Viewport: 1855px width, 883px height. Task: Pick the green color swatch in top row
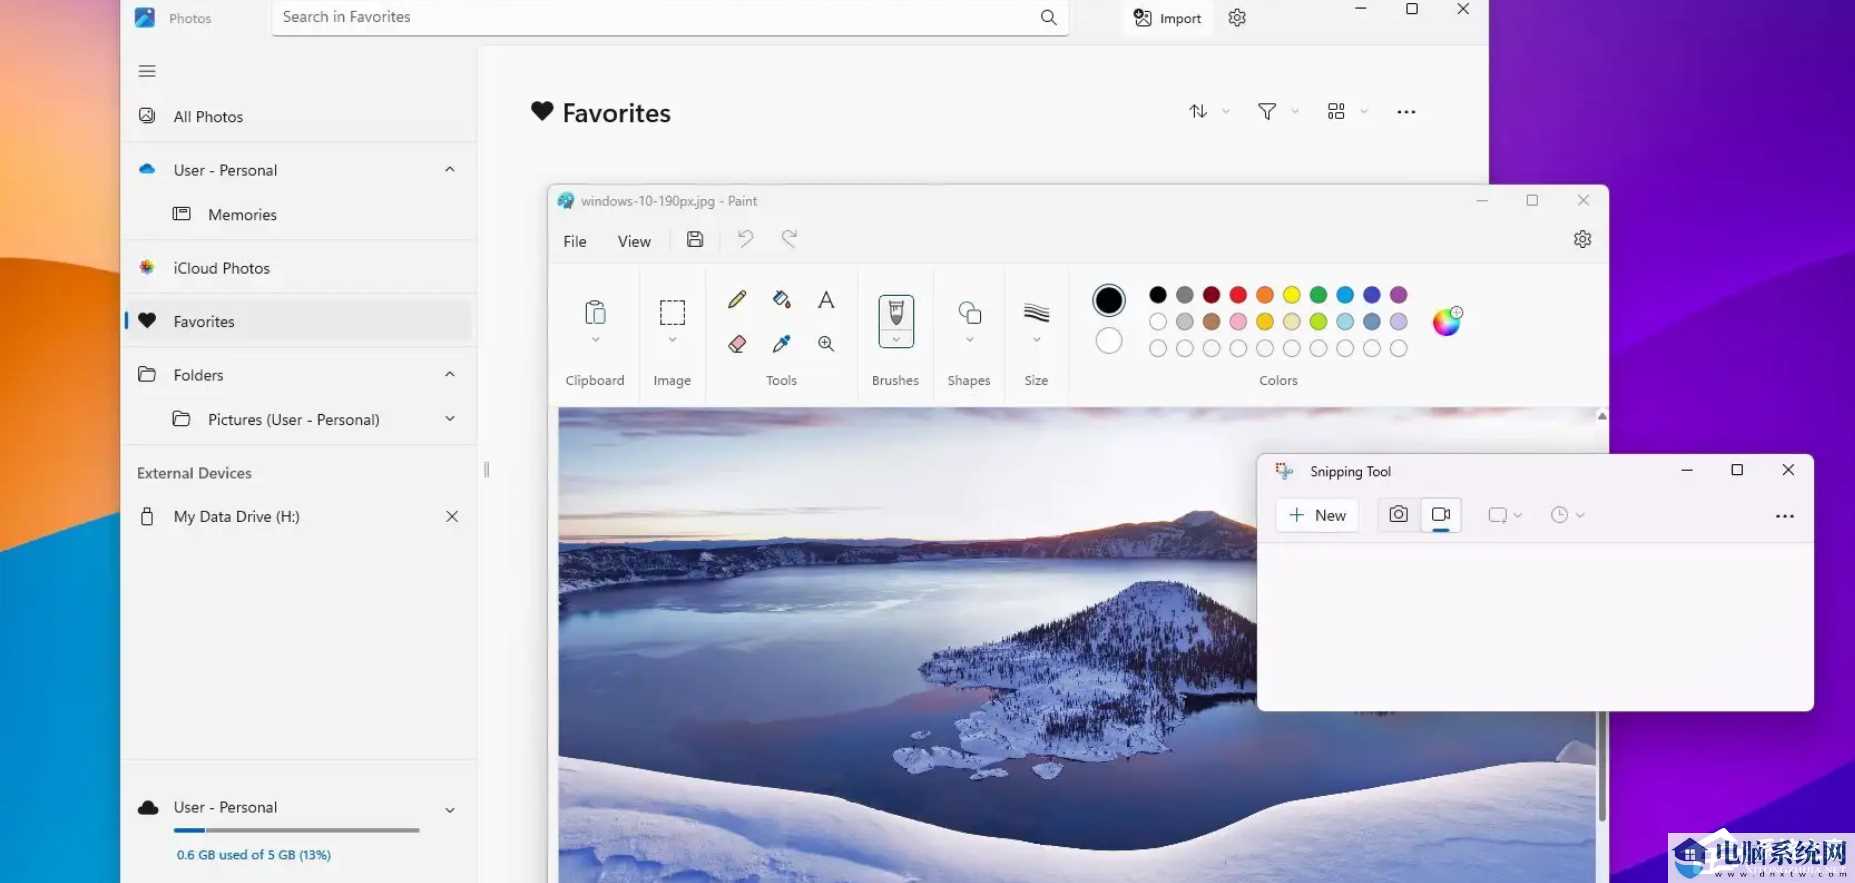click(x=1318, y=295)
